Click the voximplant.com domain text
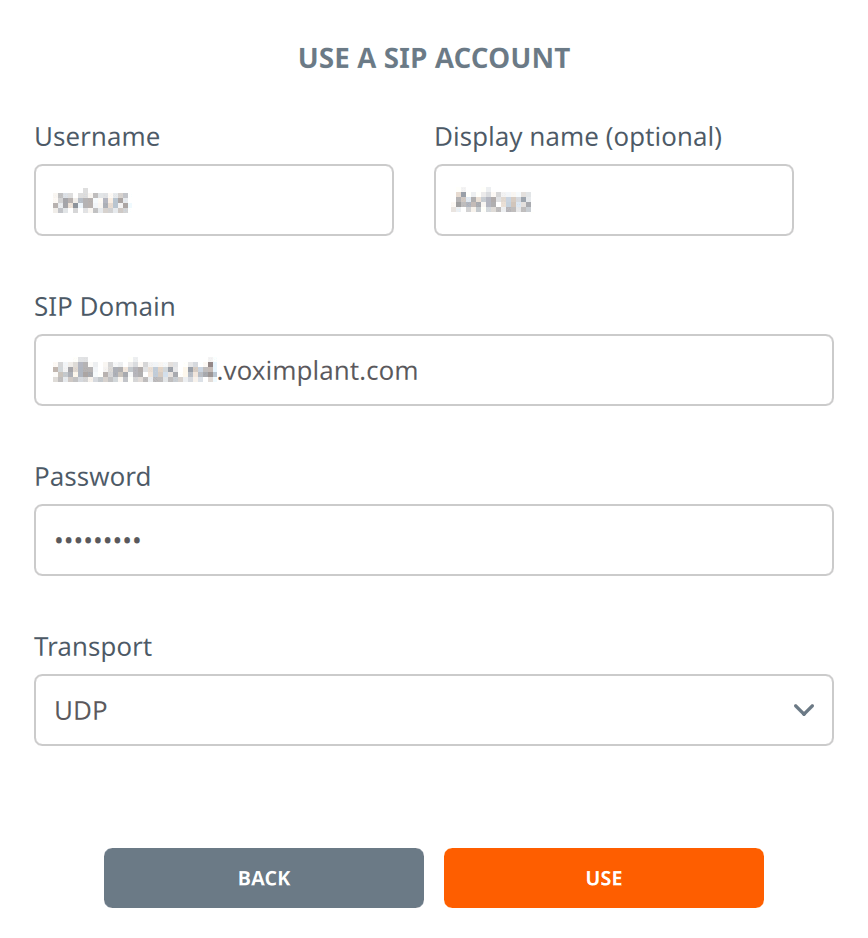 (330, 370)
